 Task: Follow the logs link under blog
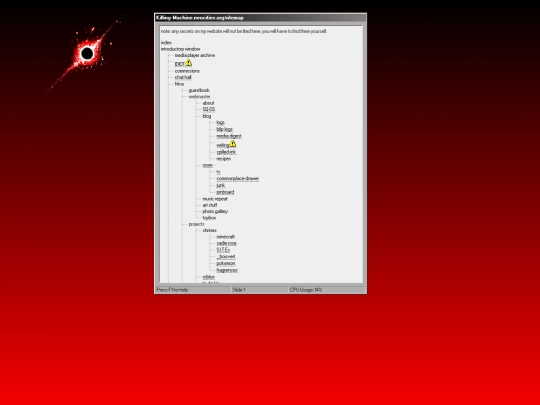coord(220,123)
